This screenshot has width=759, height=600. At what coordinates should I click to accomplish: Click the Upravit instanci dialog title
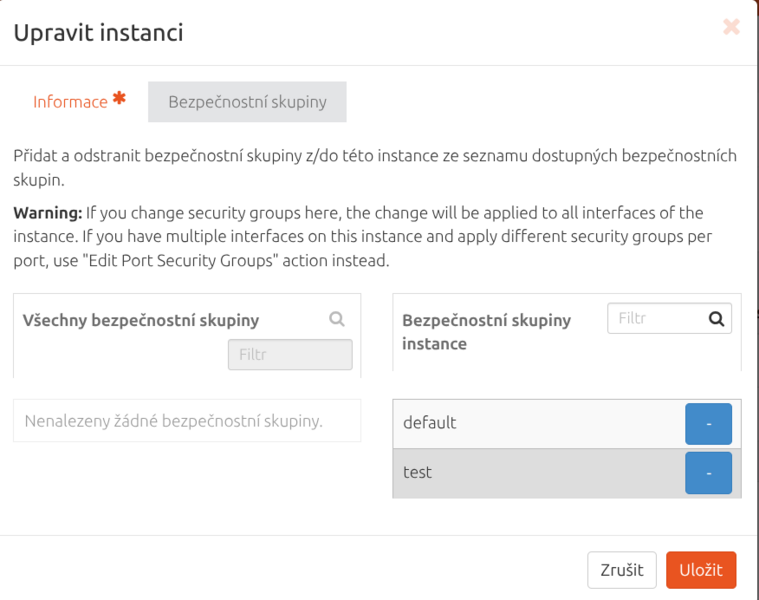pos(97,33)
